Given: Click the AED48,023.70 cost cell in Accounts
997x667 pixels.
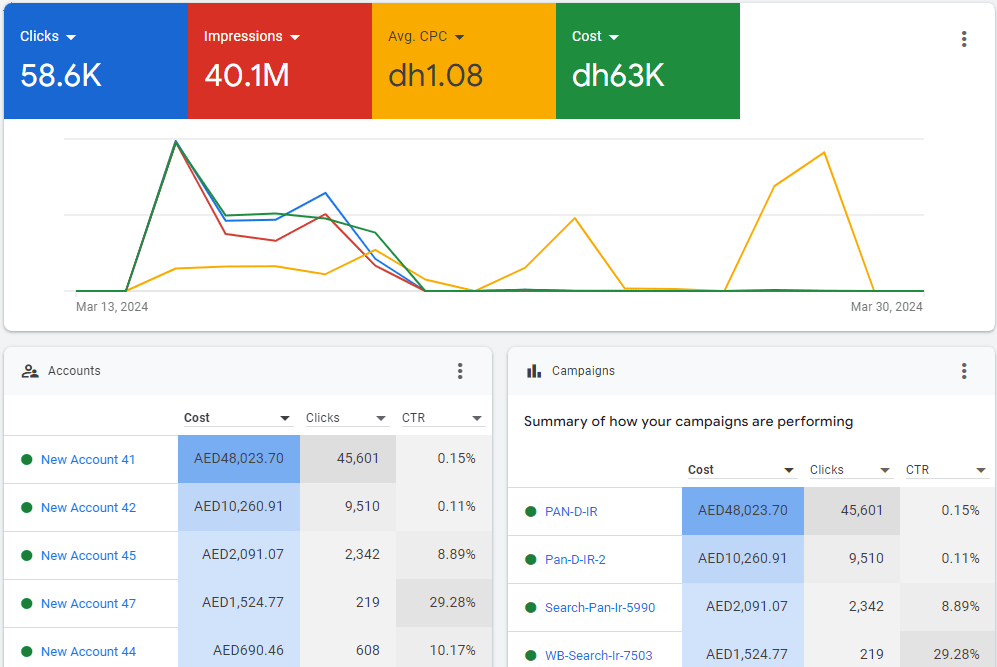Looking at the screenshot, I should pyautogui.click(x=239, y=459).
